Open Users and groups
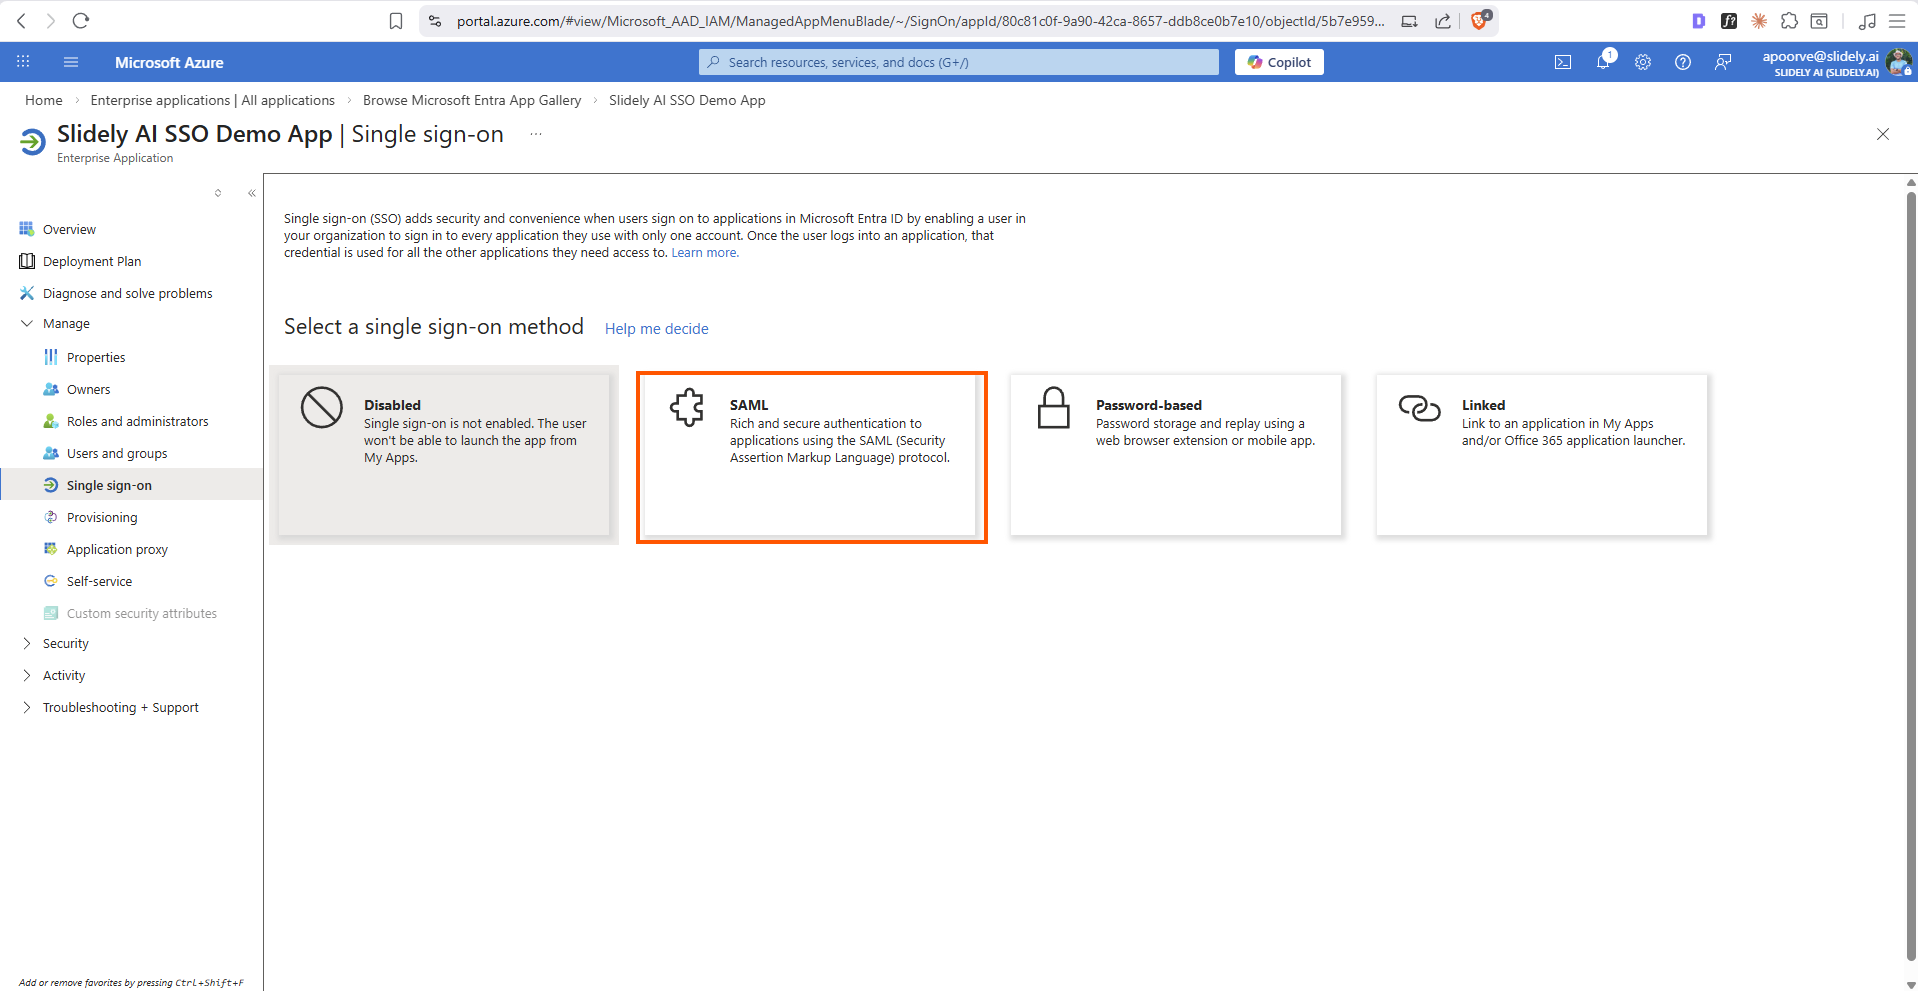Screen dimensions: 1918x991 (x=117, y=453)
